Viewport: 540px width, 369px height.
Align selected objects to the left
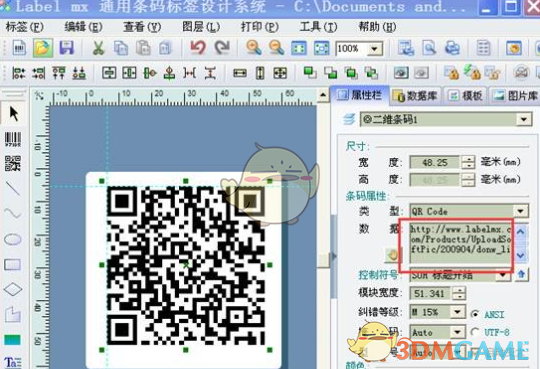coord(19,73)
